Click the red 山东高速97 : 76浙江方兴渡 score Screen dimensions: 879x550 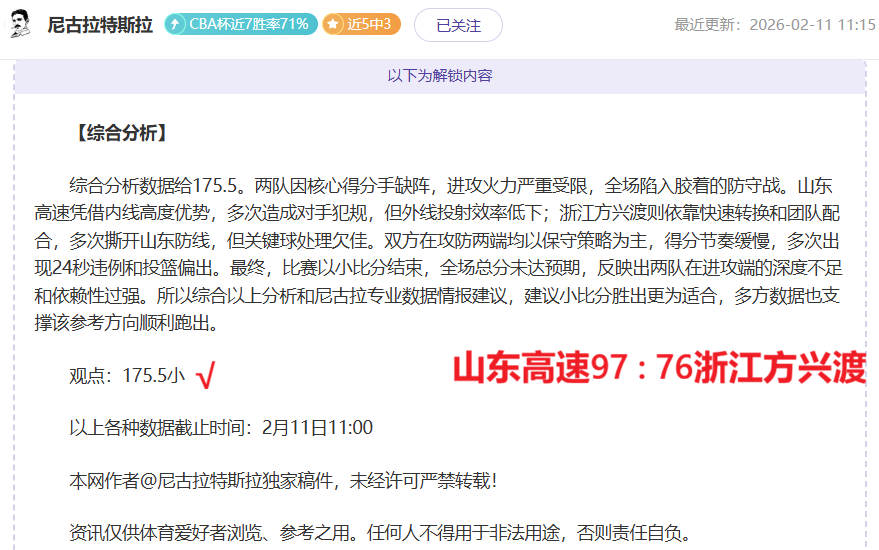point(658,368)
